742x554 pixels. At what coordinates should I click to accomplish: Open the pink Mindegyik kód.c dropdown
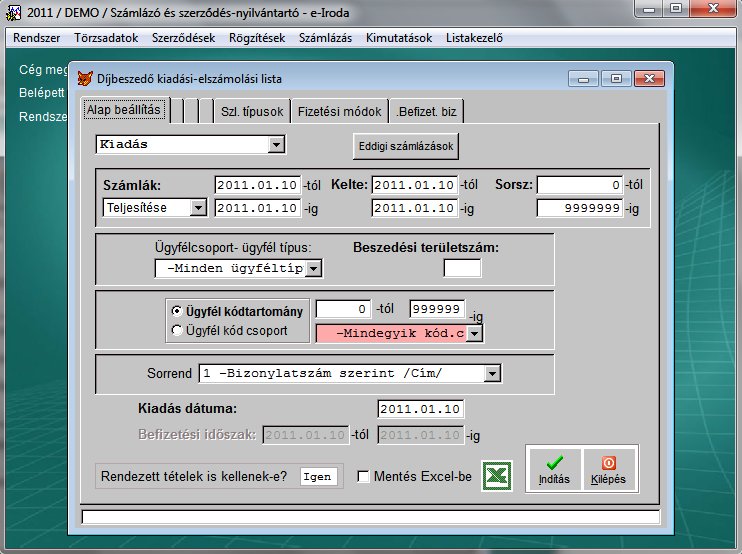click(x=474, y=333)
